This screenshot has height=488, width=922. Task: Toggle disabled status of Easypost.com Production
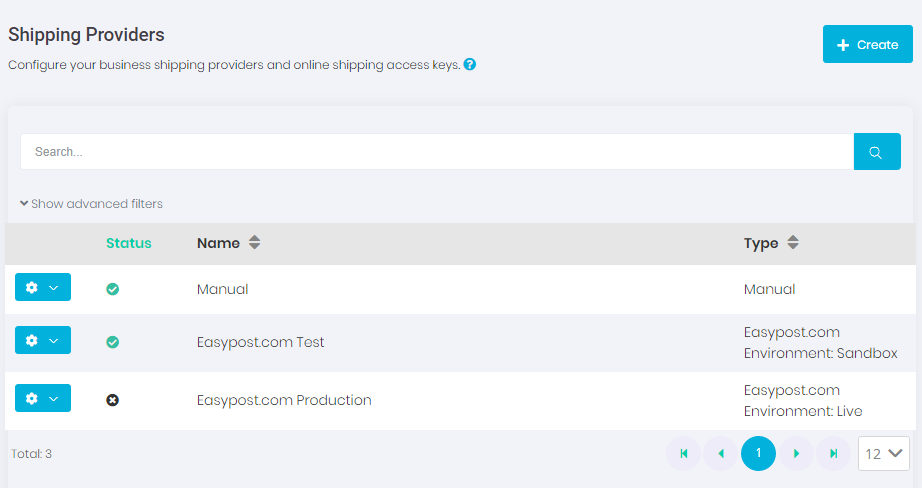point(113,400)
